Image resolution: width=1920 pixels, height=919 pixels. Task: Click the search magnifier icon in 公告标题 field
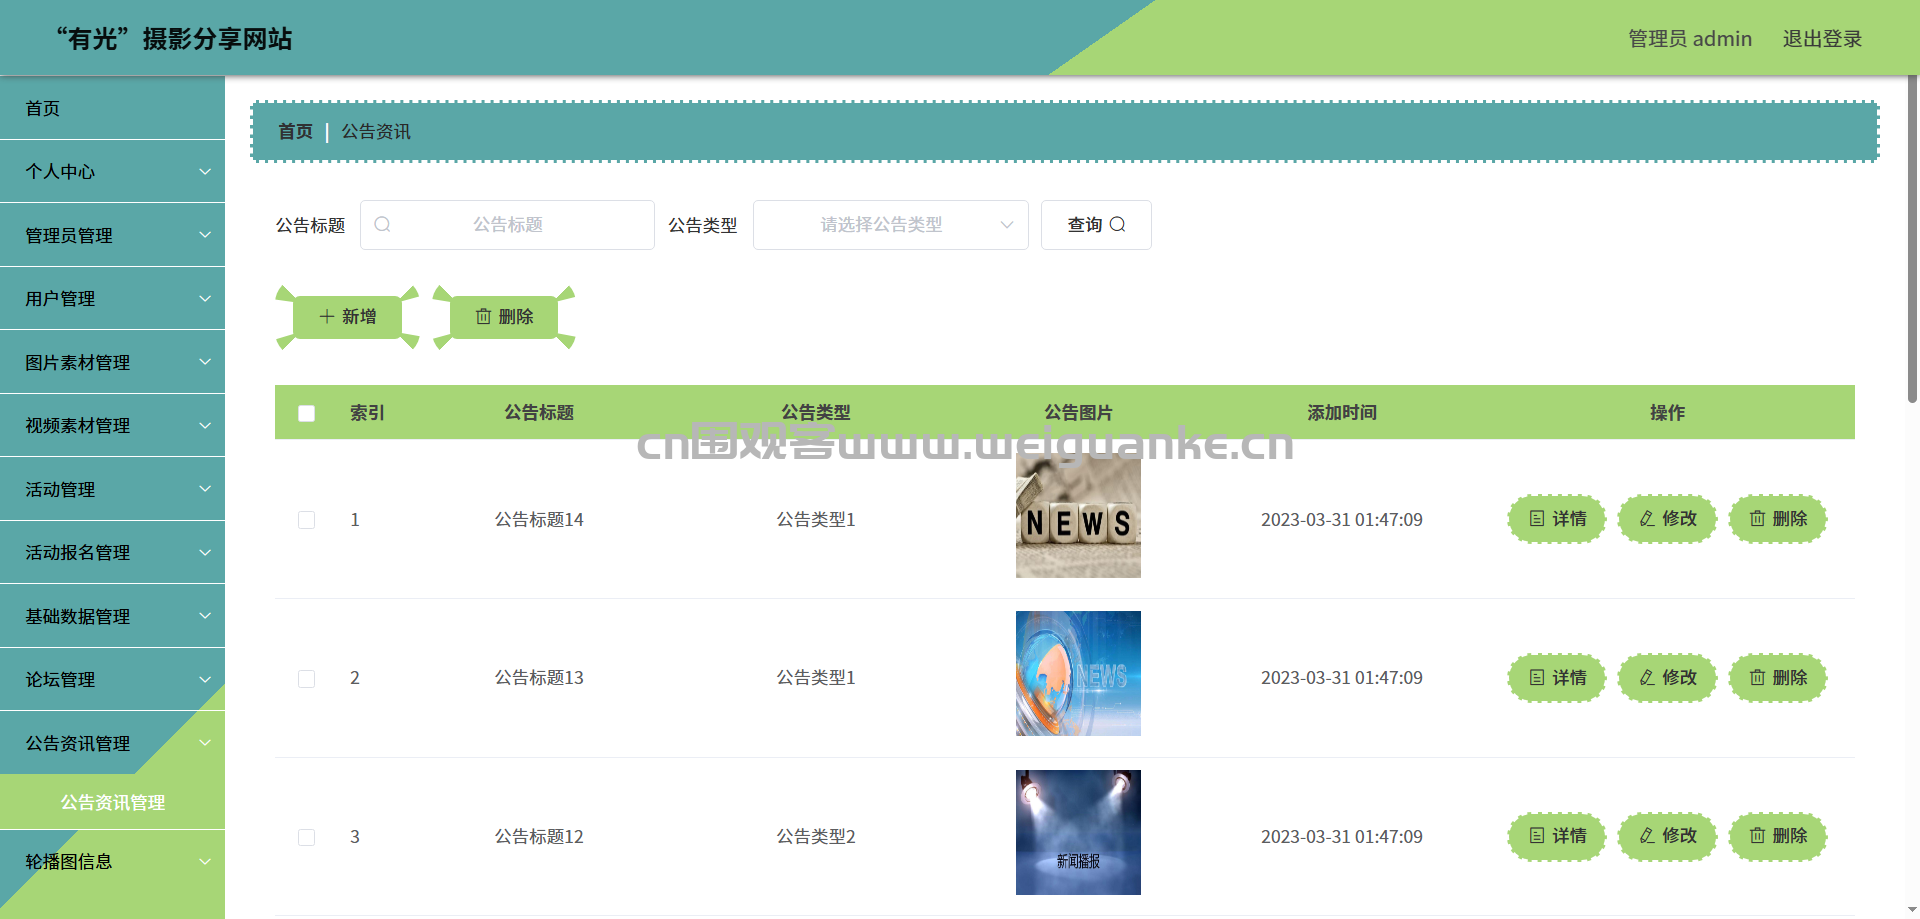(x=382, y=225)
